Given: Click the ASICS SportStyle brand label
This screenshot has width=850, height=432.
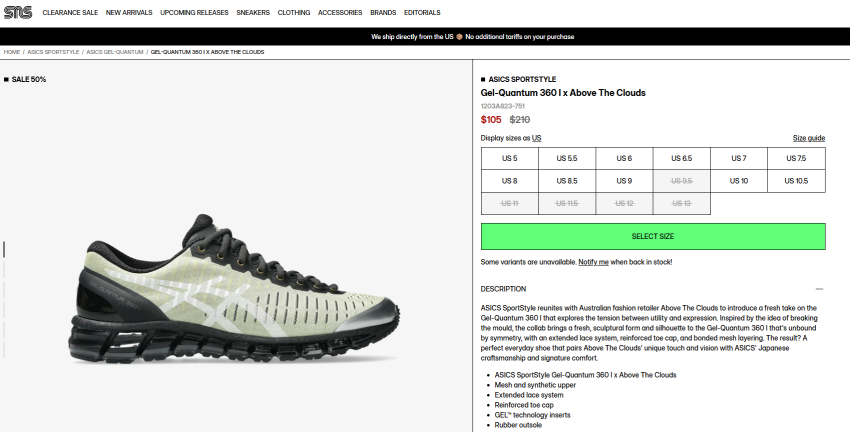Looking at the screenshot, I should (x=522, y=79).
